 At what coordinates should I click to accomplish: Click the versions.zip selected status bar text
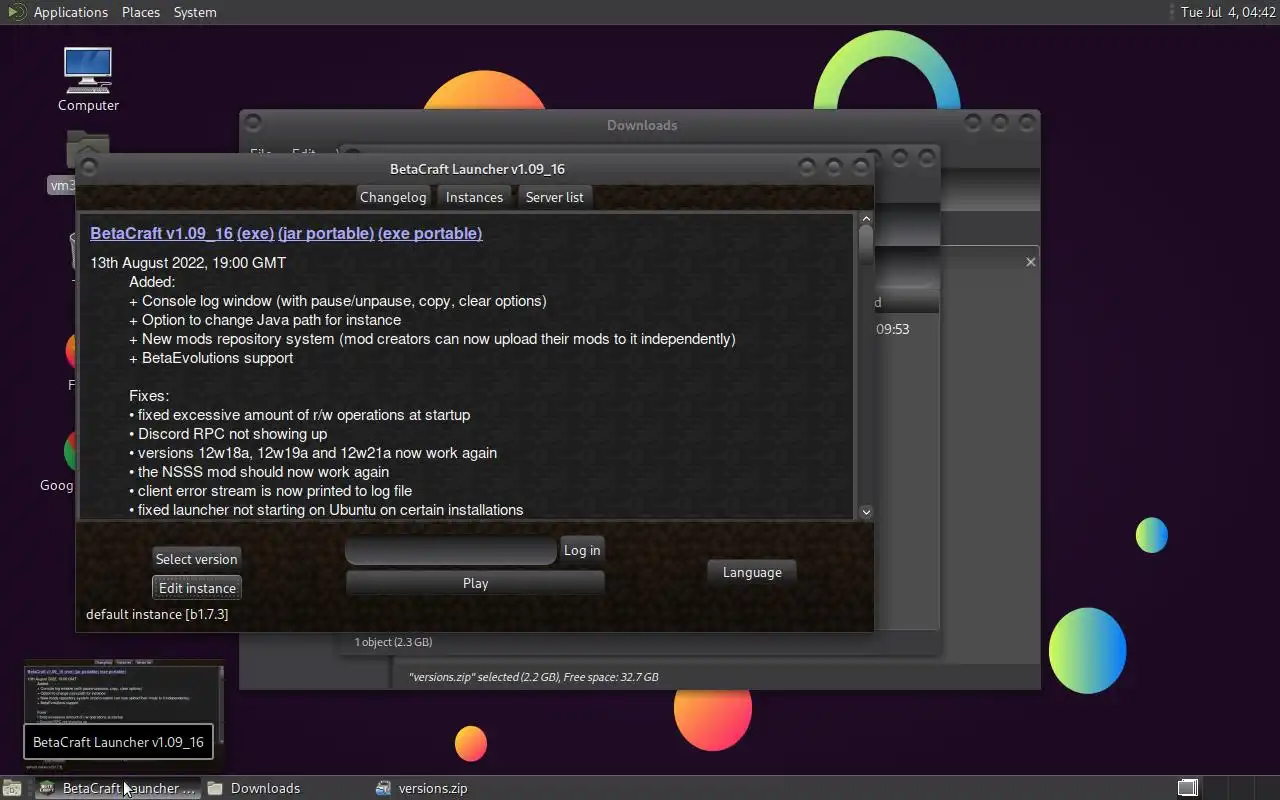click(533, 677)
